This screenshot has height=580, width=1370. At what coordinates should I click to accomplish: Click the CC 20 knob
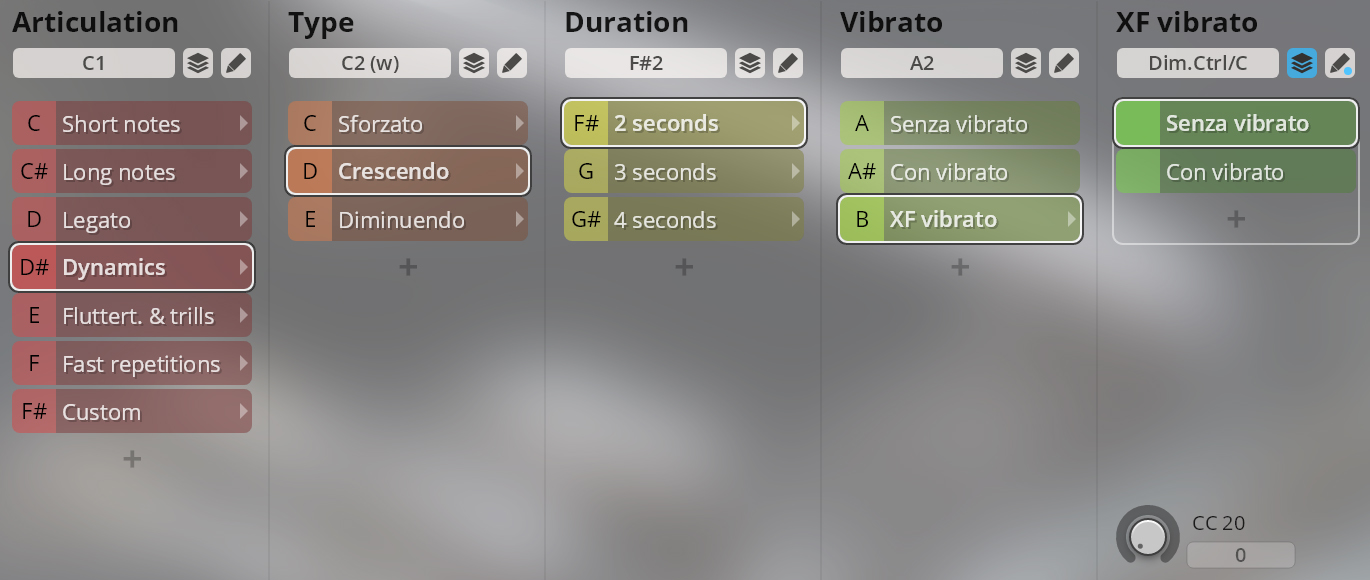1148,536
